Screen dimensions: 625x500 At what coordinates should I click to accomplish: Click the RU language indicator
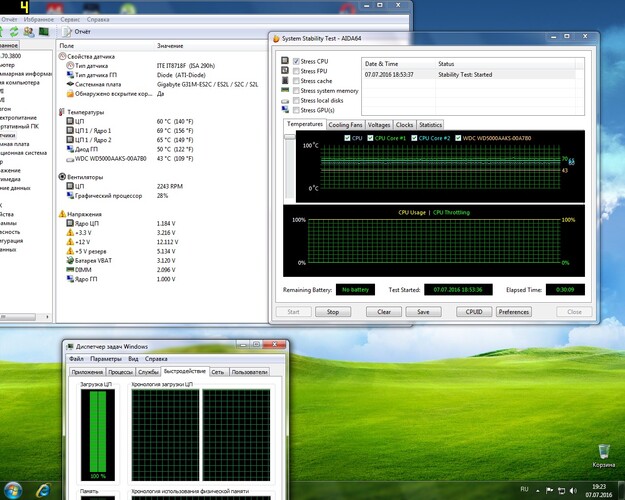(x=524, y=489)
